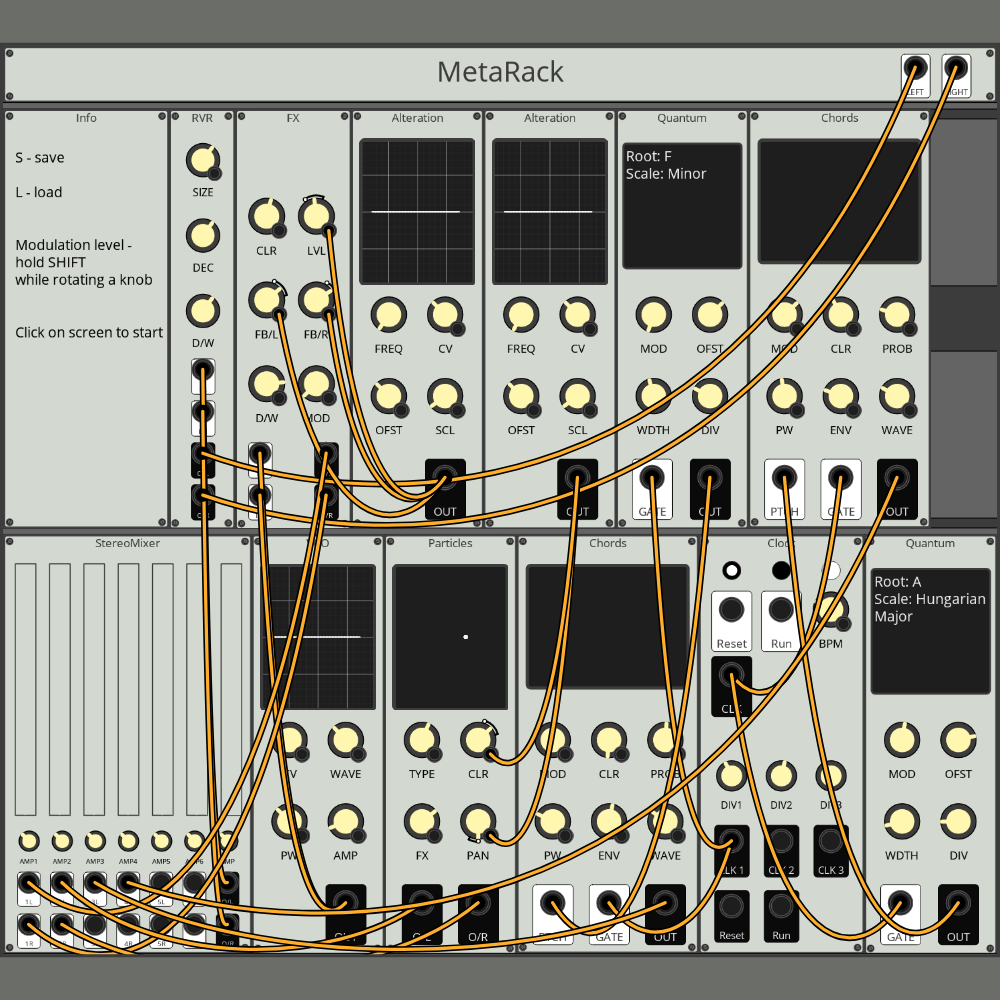
Task: Click the FX knob on Particles module
Action: point(421,822)
